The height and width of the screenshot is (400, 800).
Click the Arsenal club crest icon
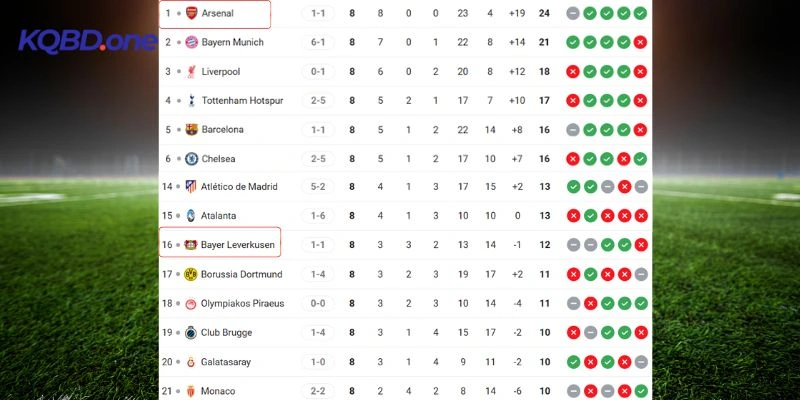[x=191, y=14]
